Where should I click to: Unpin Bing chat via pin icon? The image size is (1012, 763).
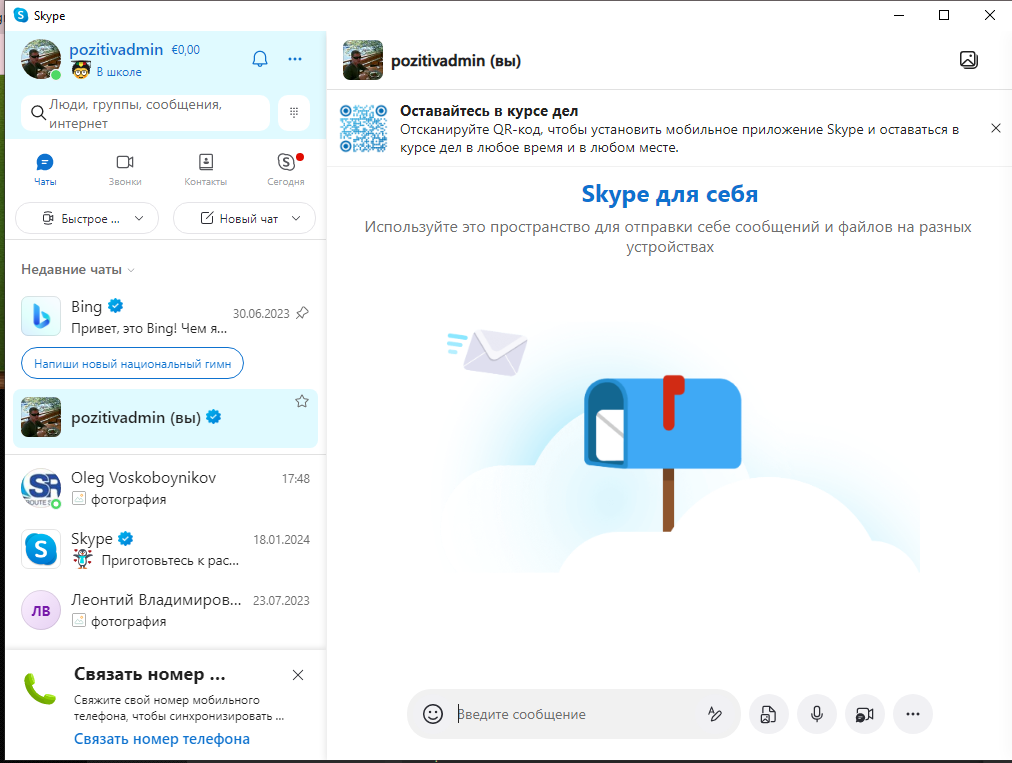click(302, 313)
